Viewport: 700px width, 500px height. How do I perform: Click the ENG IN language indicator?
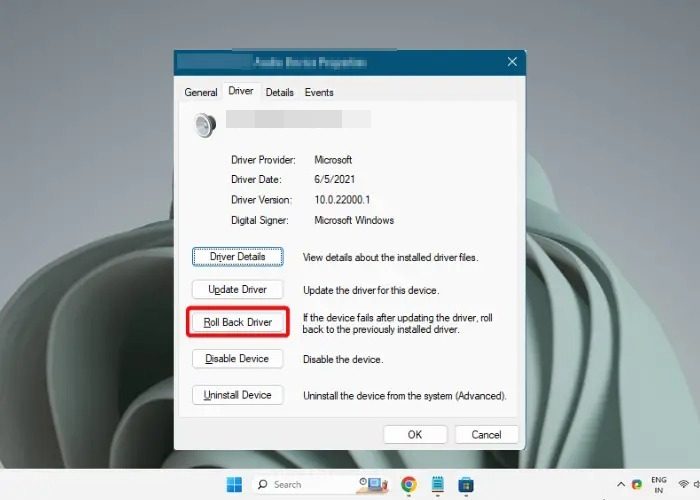tap(659, 485)
